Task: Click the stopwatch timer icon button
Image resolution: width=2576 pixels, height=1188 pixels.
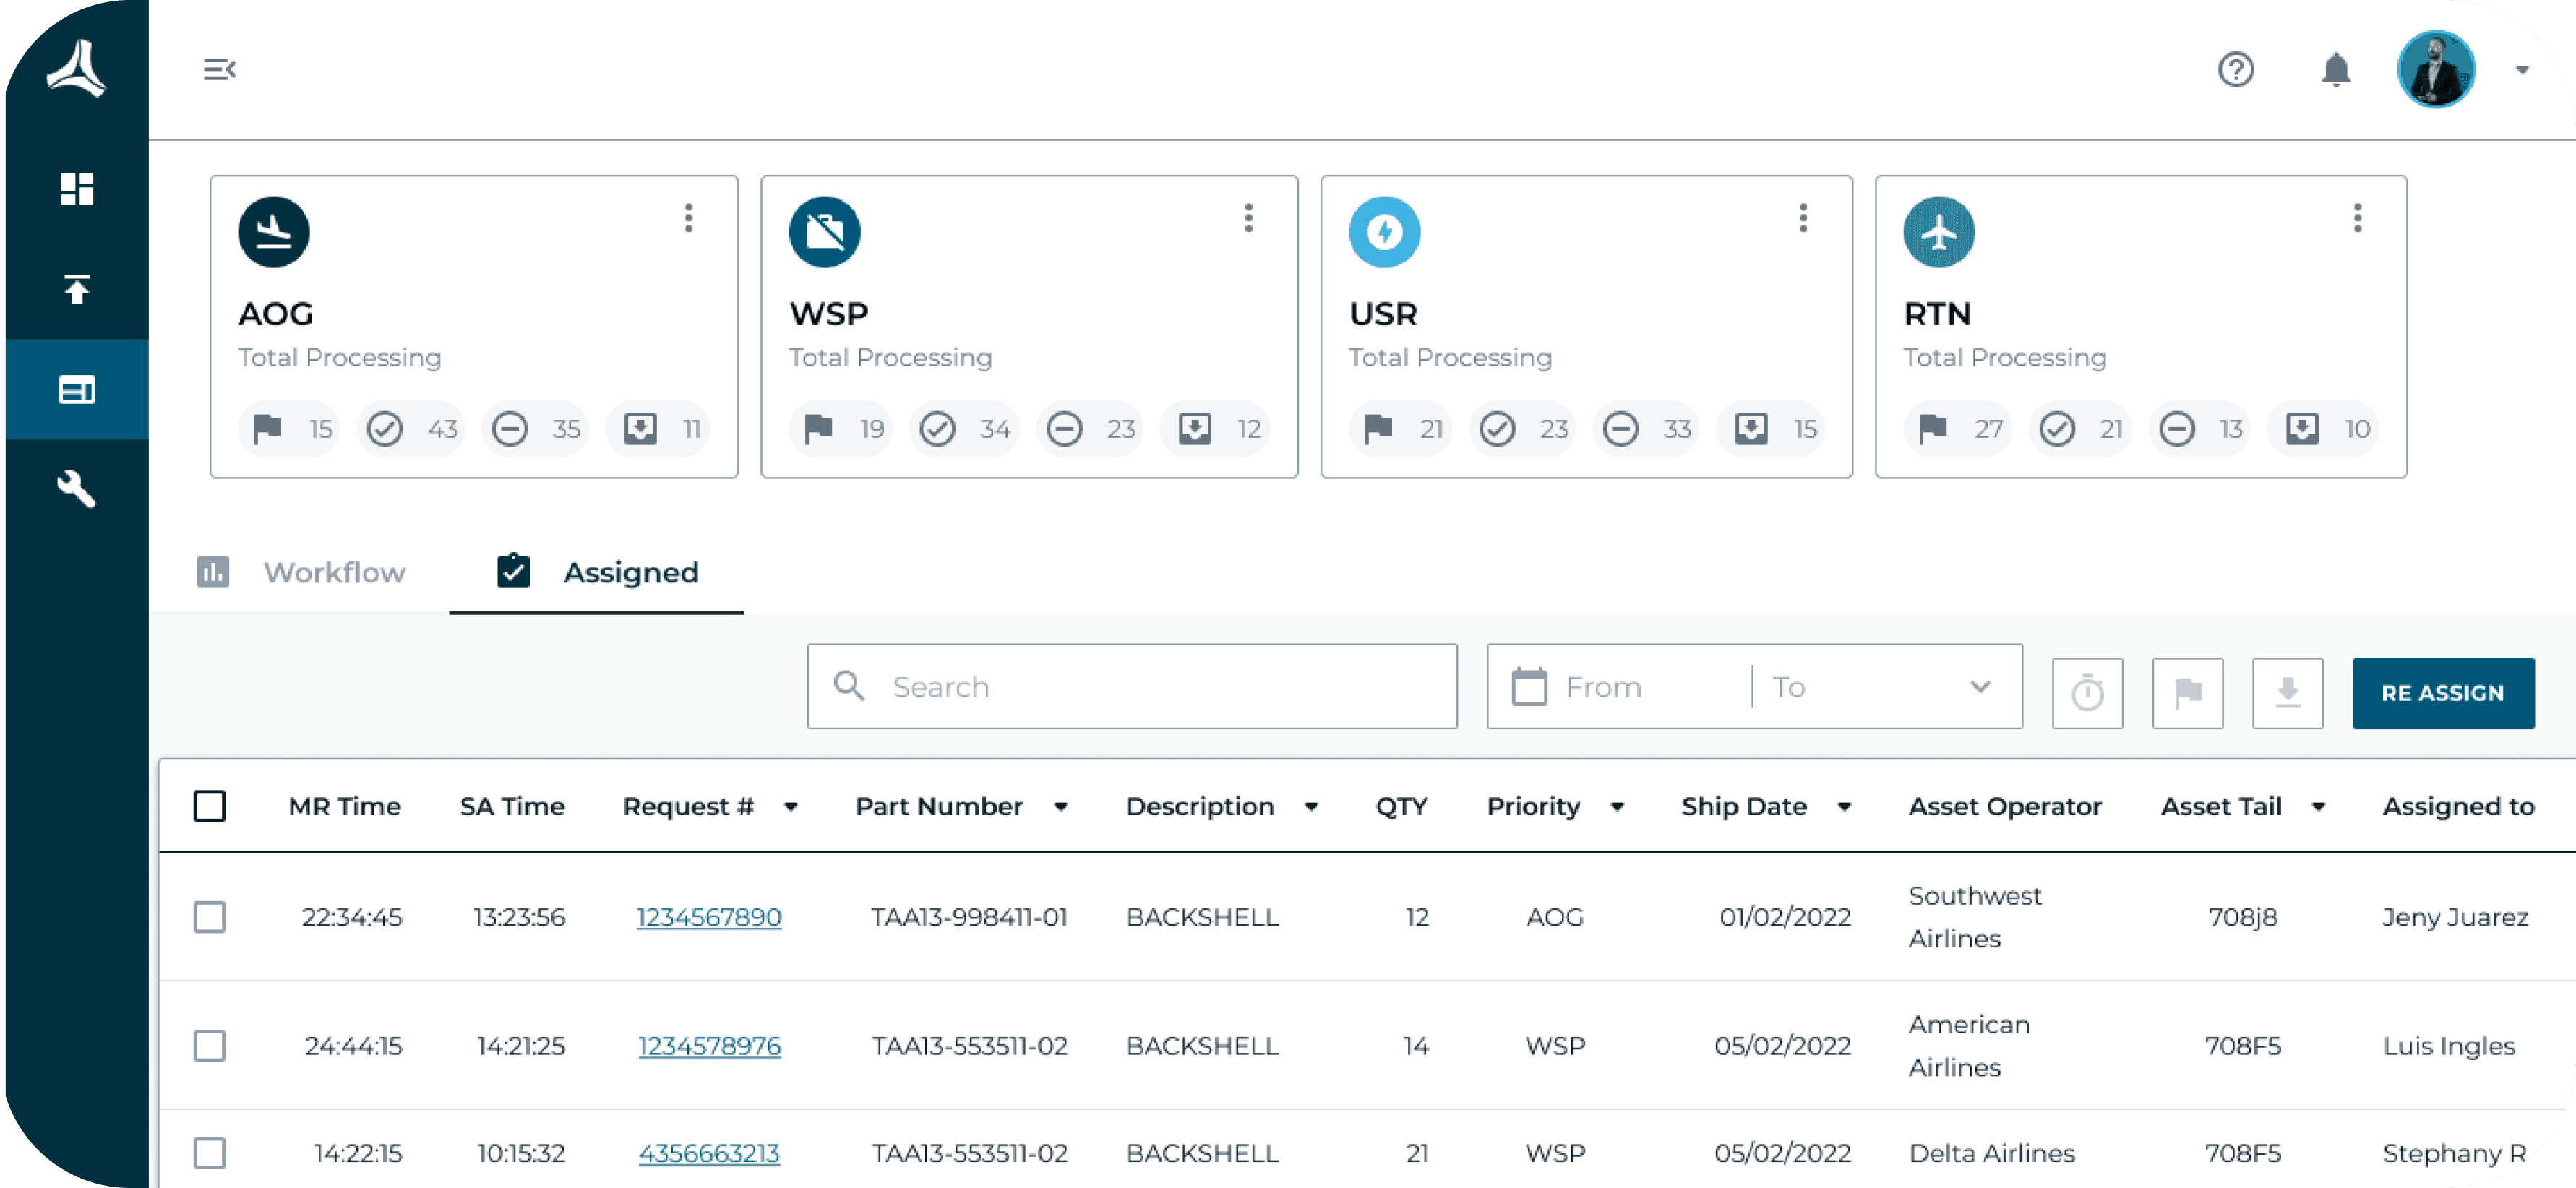Action: coord(2087,692)
